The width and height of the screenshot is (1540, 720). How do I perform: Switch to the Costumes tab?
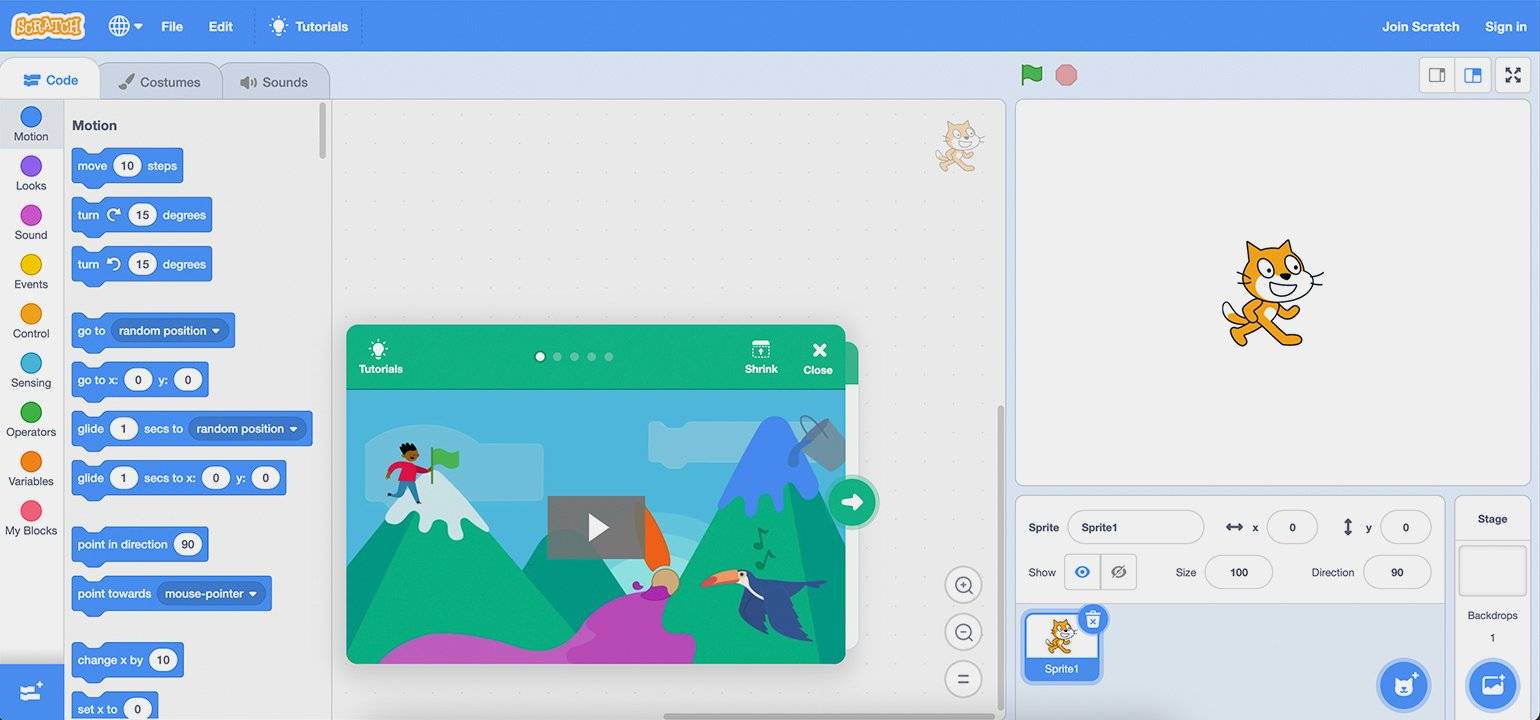[x=160, y=82]
